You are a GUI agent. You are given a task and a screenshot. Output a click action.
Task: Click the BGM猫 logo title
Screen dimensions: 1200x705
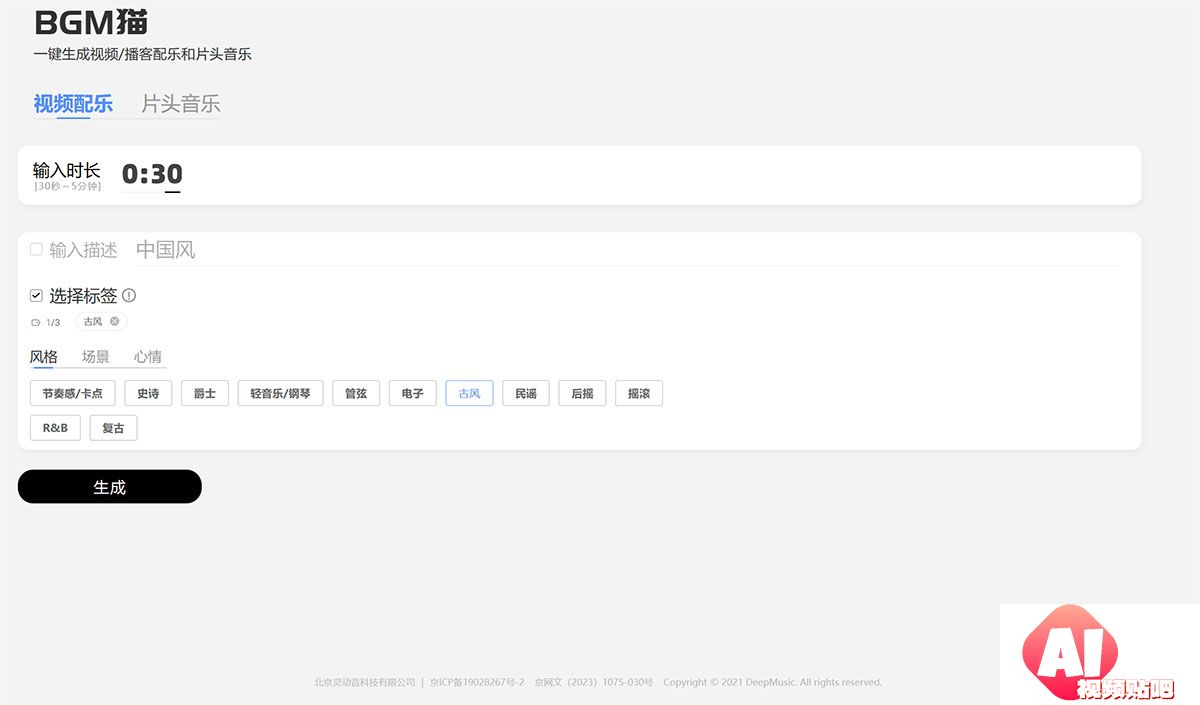pyautogui.click(x=91, y=22)
